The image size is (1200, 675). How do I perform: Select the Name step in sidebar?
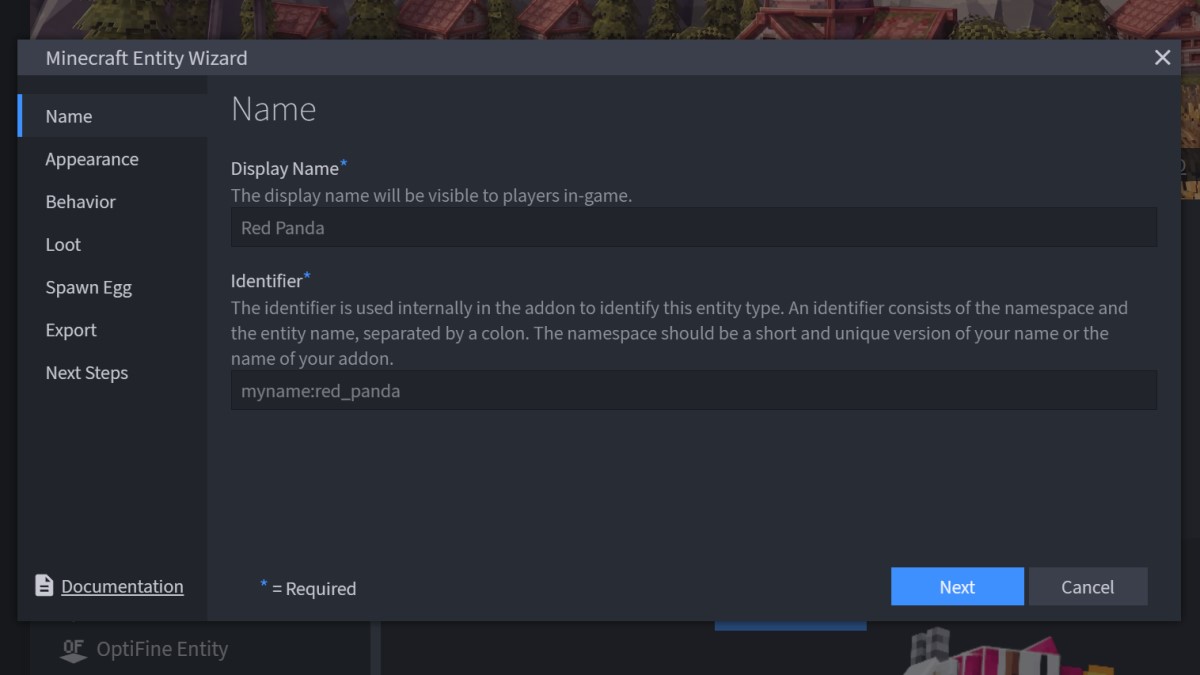(x=69, y=117)
